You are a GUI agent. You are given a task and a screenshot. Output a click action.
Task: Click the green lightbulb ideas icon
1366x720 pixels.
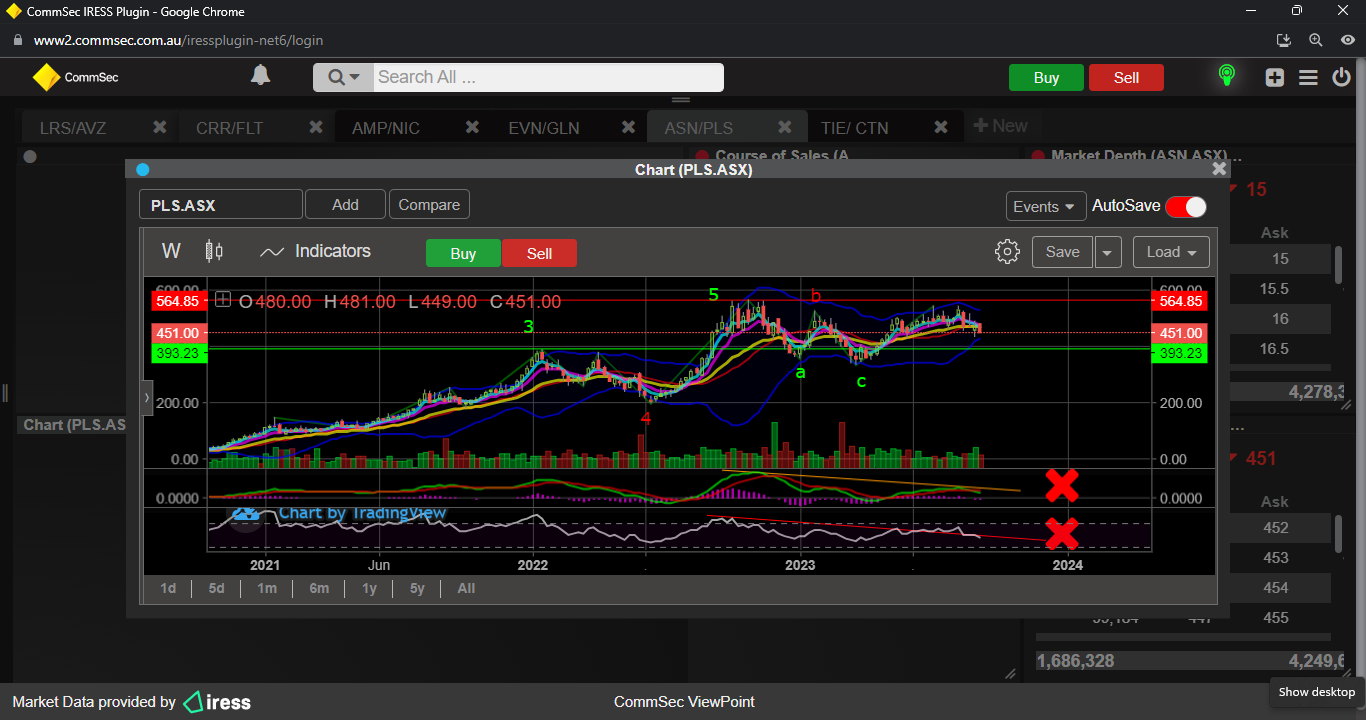[1226, 77]
